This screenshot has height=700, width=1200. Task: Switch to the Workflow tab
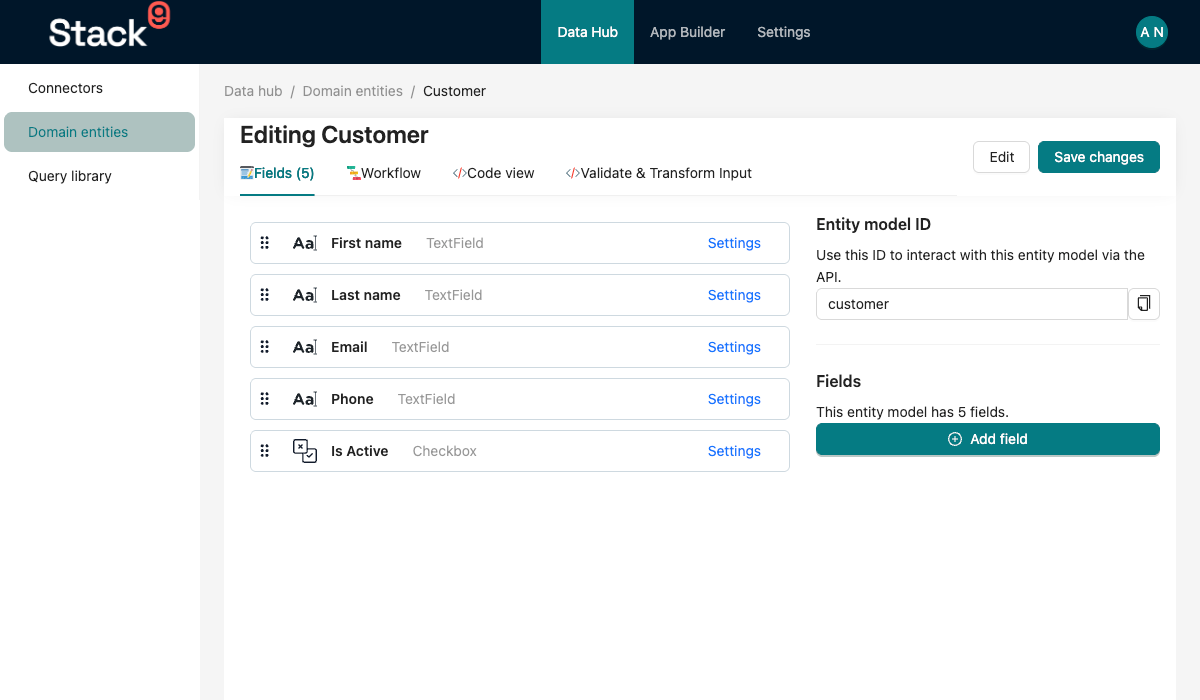tap(384, 173)
